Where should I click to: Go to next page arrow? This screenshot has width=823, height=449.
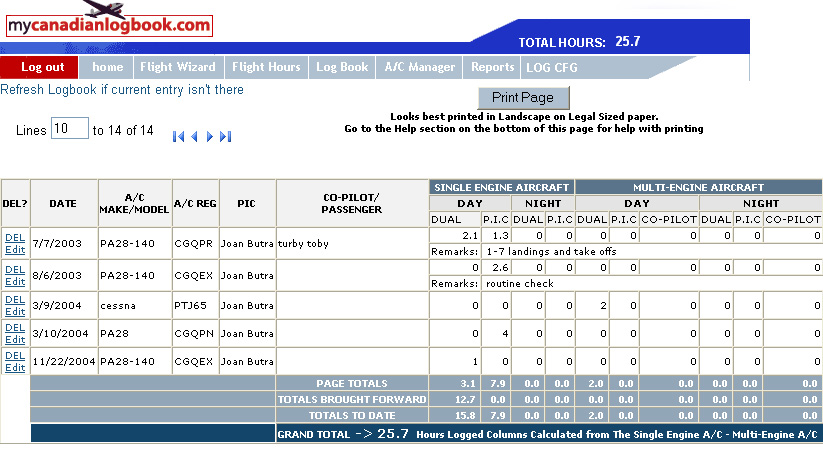(209, 137)
